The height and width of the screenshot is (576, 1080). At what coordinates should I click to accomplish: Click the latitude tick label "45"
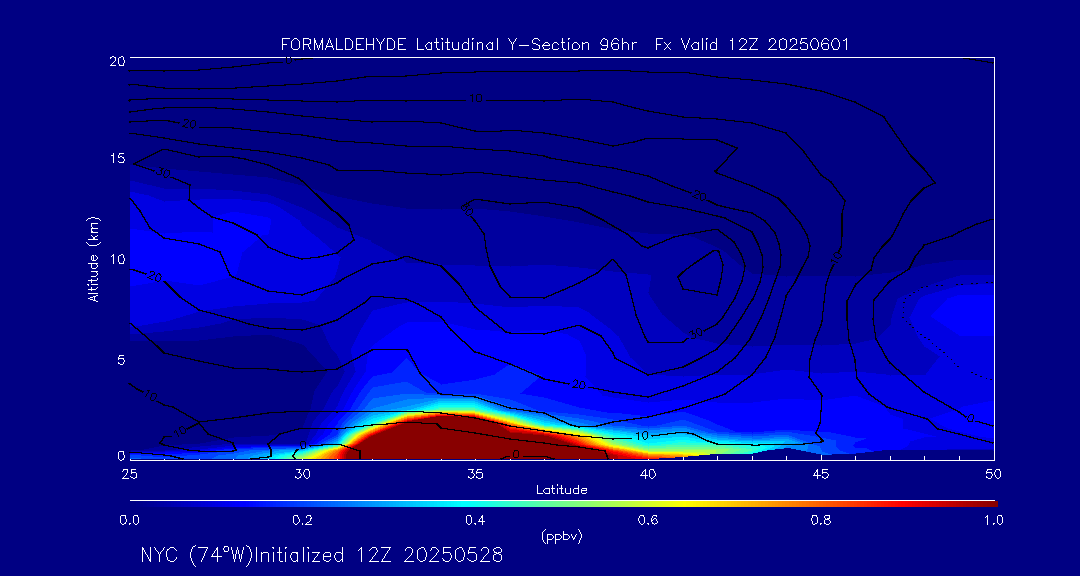pyautogui.click(x=820, y=473)
